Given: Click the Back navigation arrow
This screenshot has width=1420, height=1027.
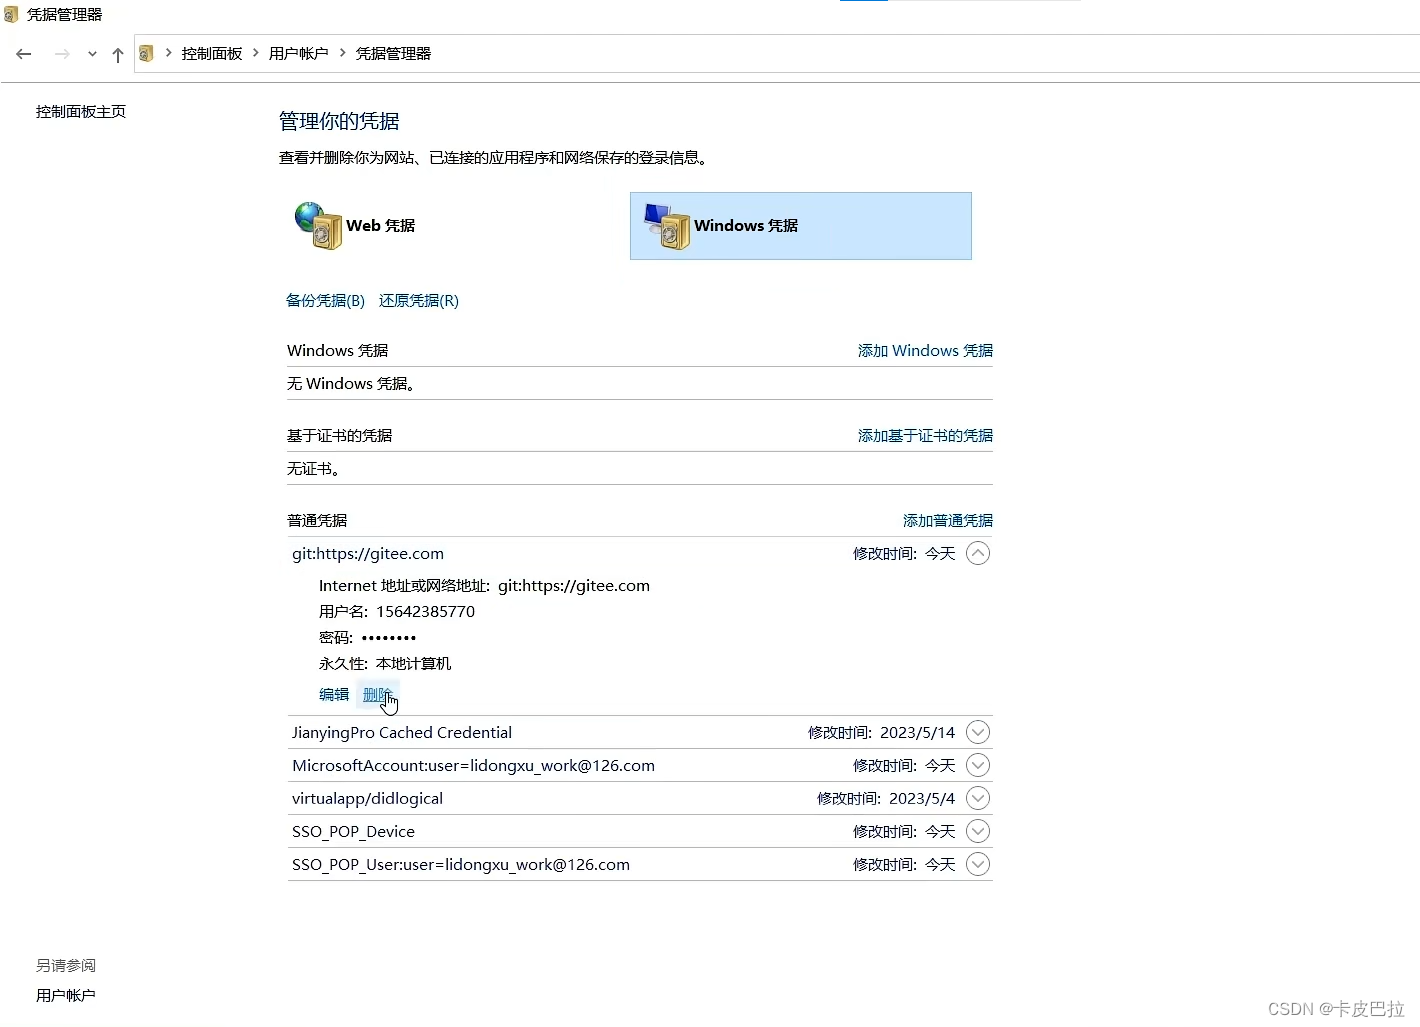Looking at the screenshot, I should (x=24, y=54).
